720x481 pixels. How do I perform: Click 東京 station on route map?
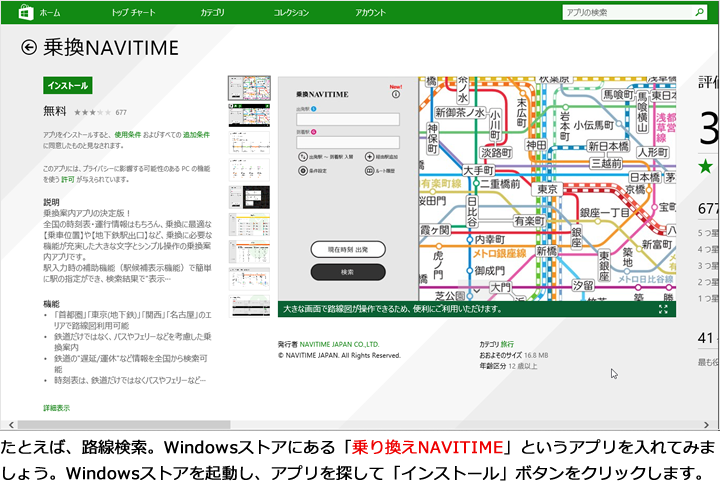(547, 189)
